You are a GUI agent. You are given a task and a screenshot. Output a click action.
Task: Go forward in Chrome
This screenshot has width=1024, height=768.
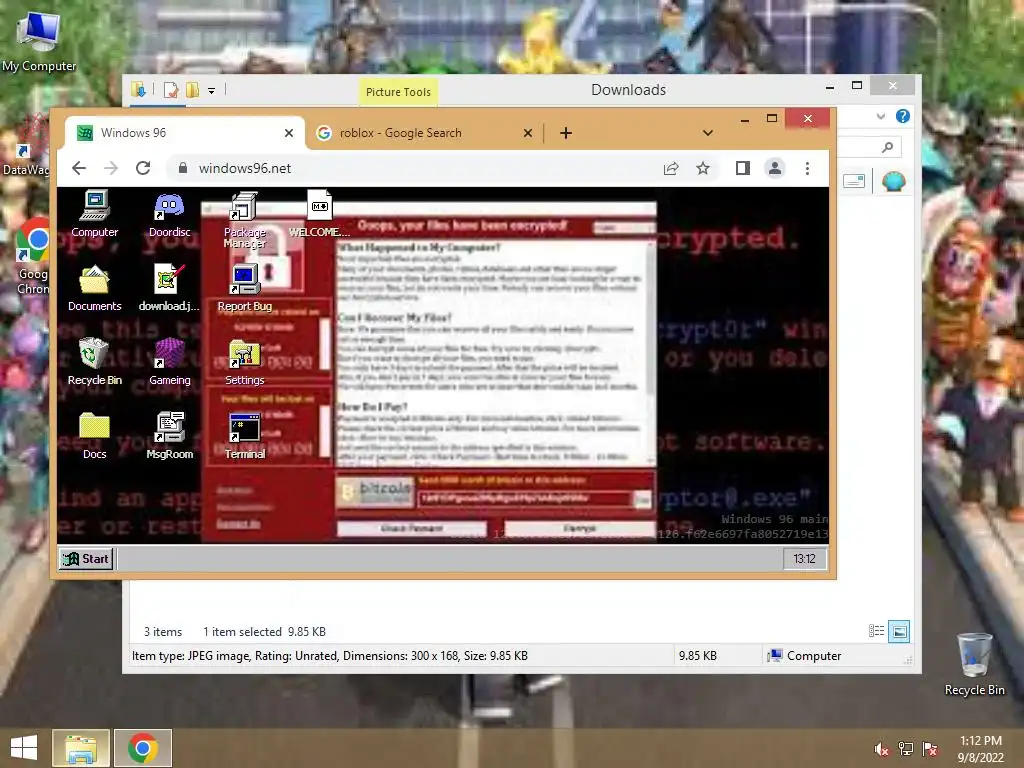pos(111,168)
